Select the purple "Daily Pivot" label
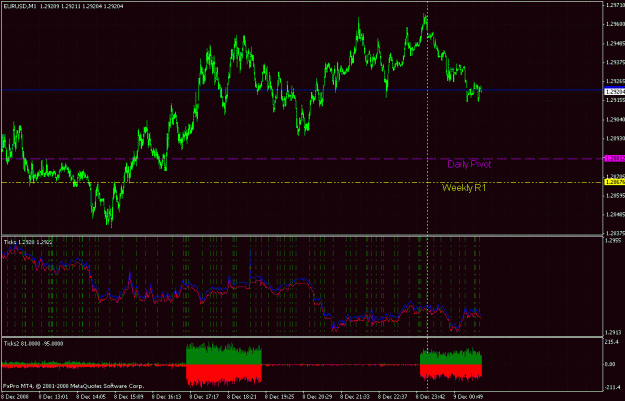The image size is (625, 401). point(469,164)
